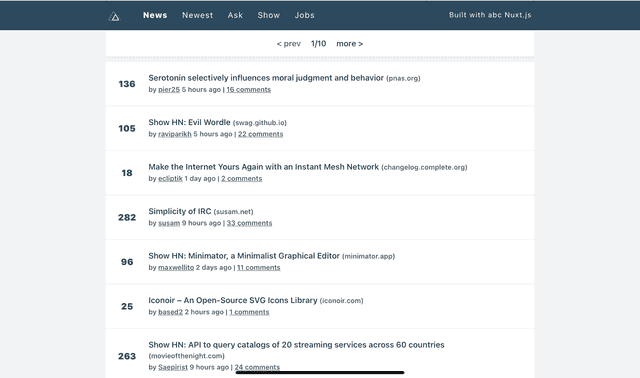Click the Nuxt triangle logo icon
640x378 pixels.
[x=114, y=16]
